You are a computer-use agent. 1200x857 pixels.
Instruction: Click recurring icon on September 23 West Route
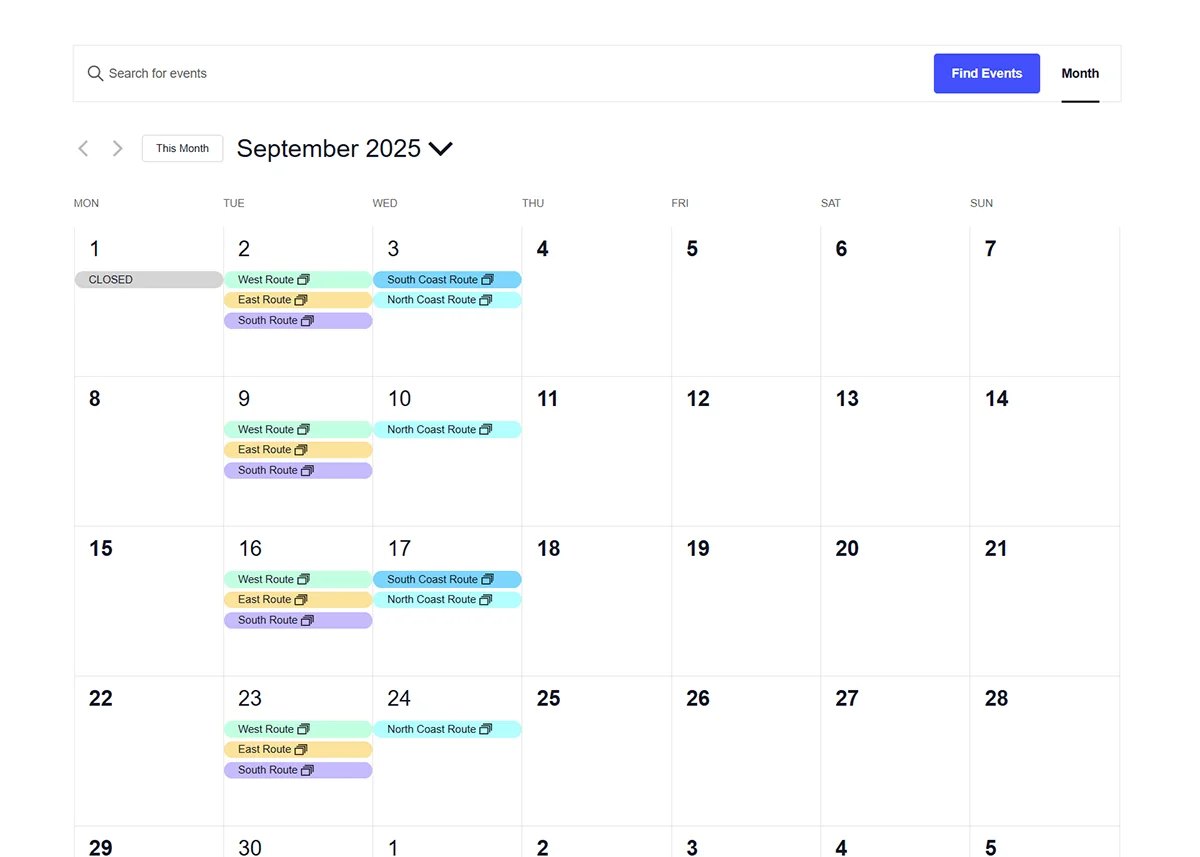tap(304, 730)
